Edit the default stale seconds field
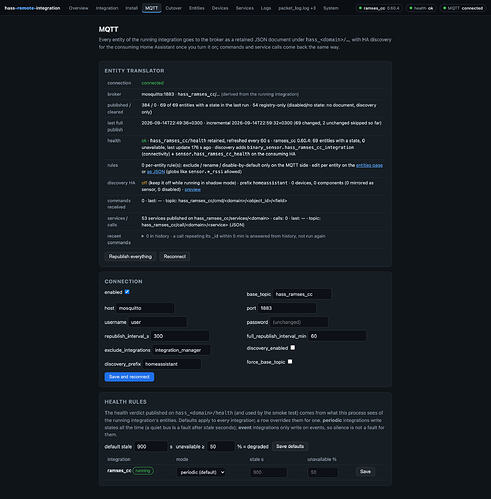Image resolution: width=491 pixels, height=499 pixels. click(151, 447)
